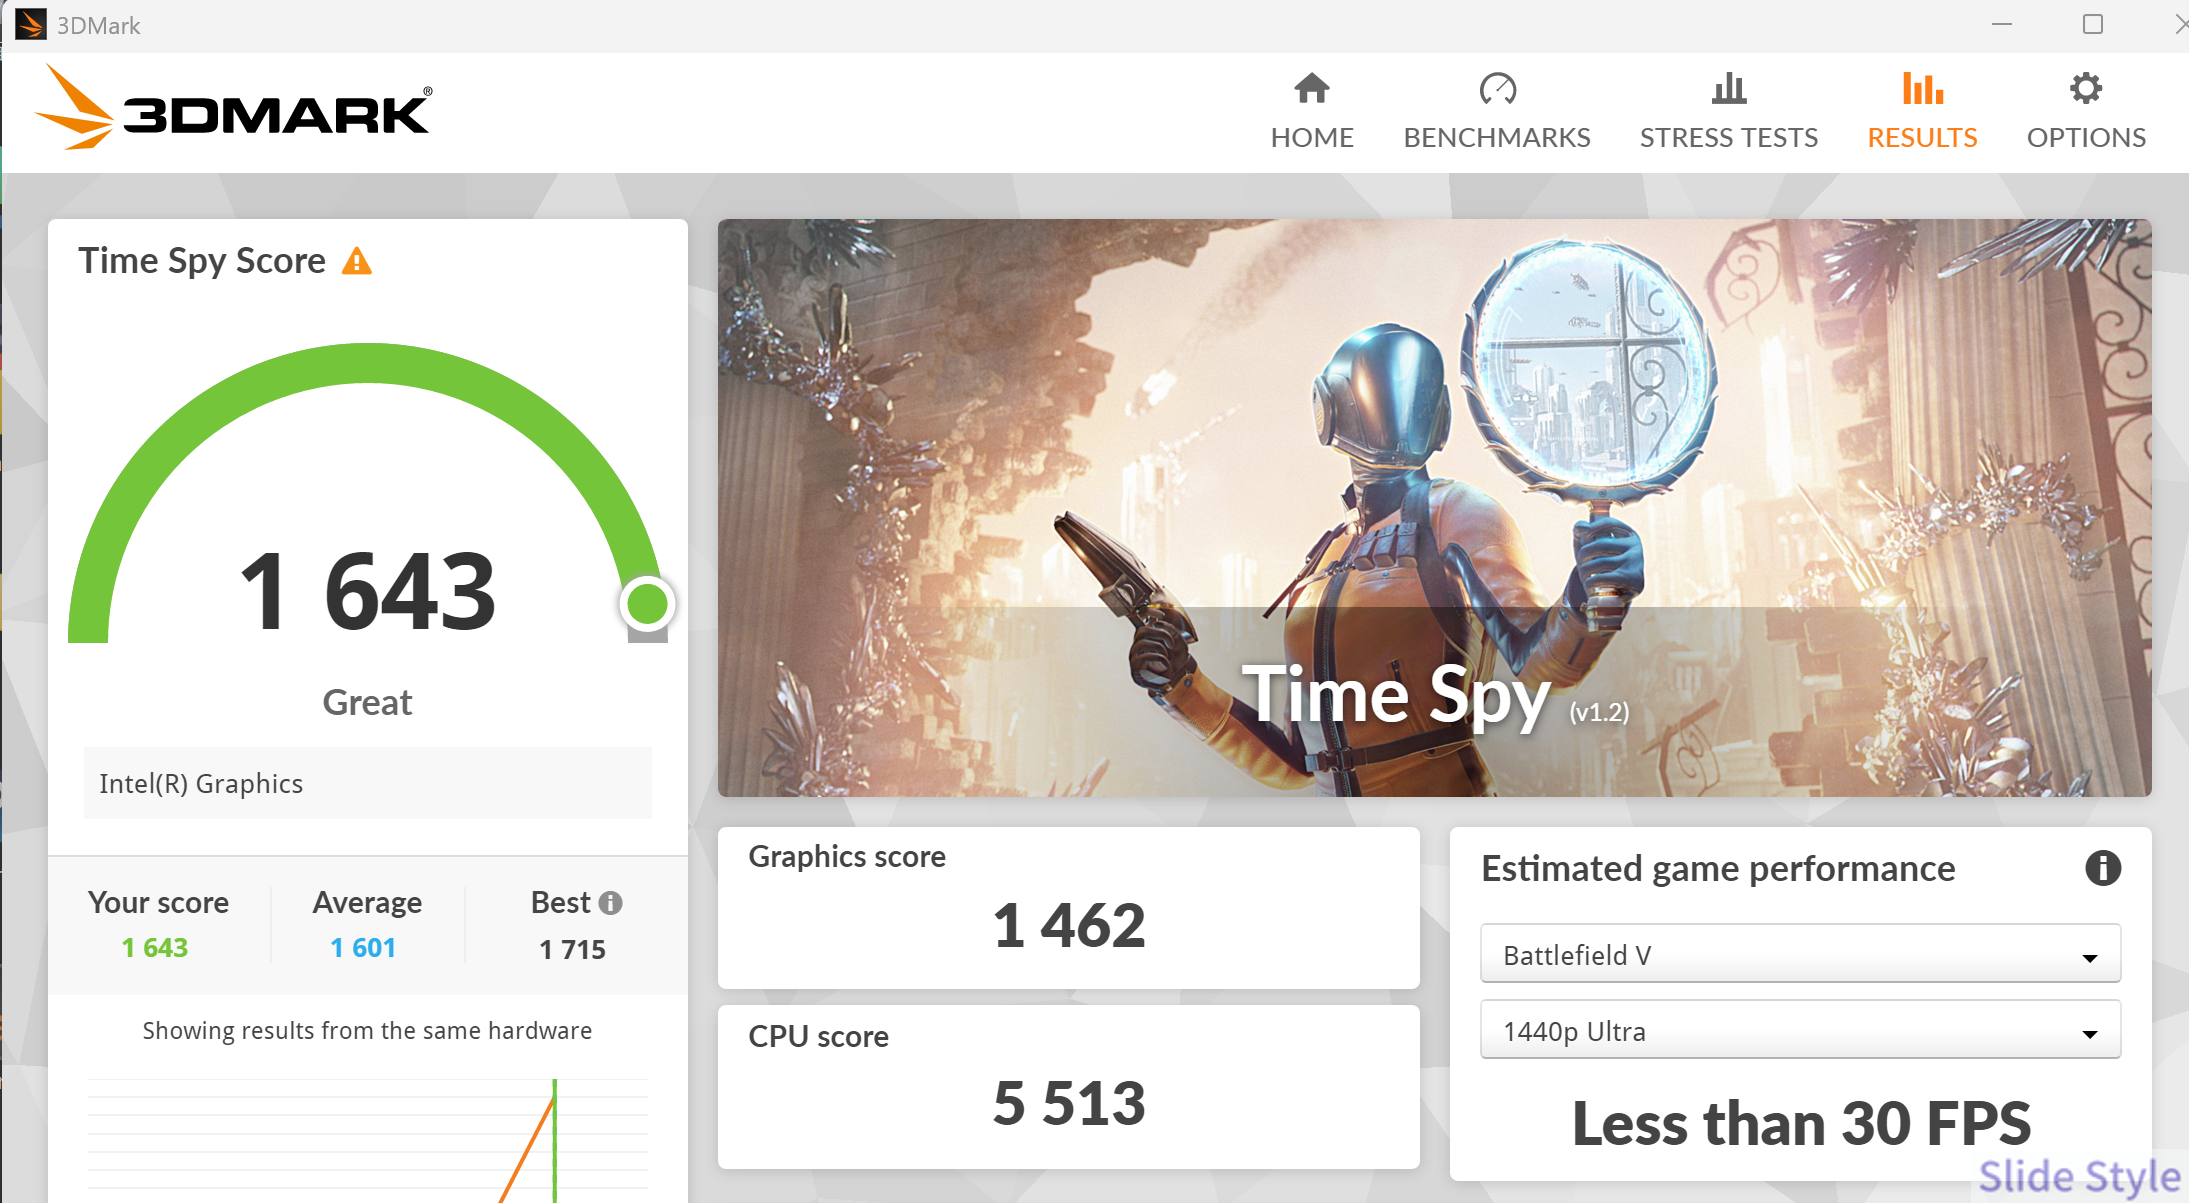Open the Battlefield V game dropdown
Screen dimensions: 2189x1203
click(x=1800, y=954)
